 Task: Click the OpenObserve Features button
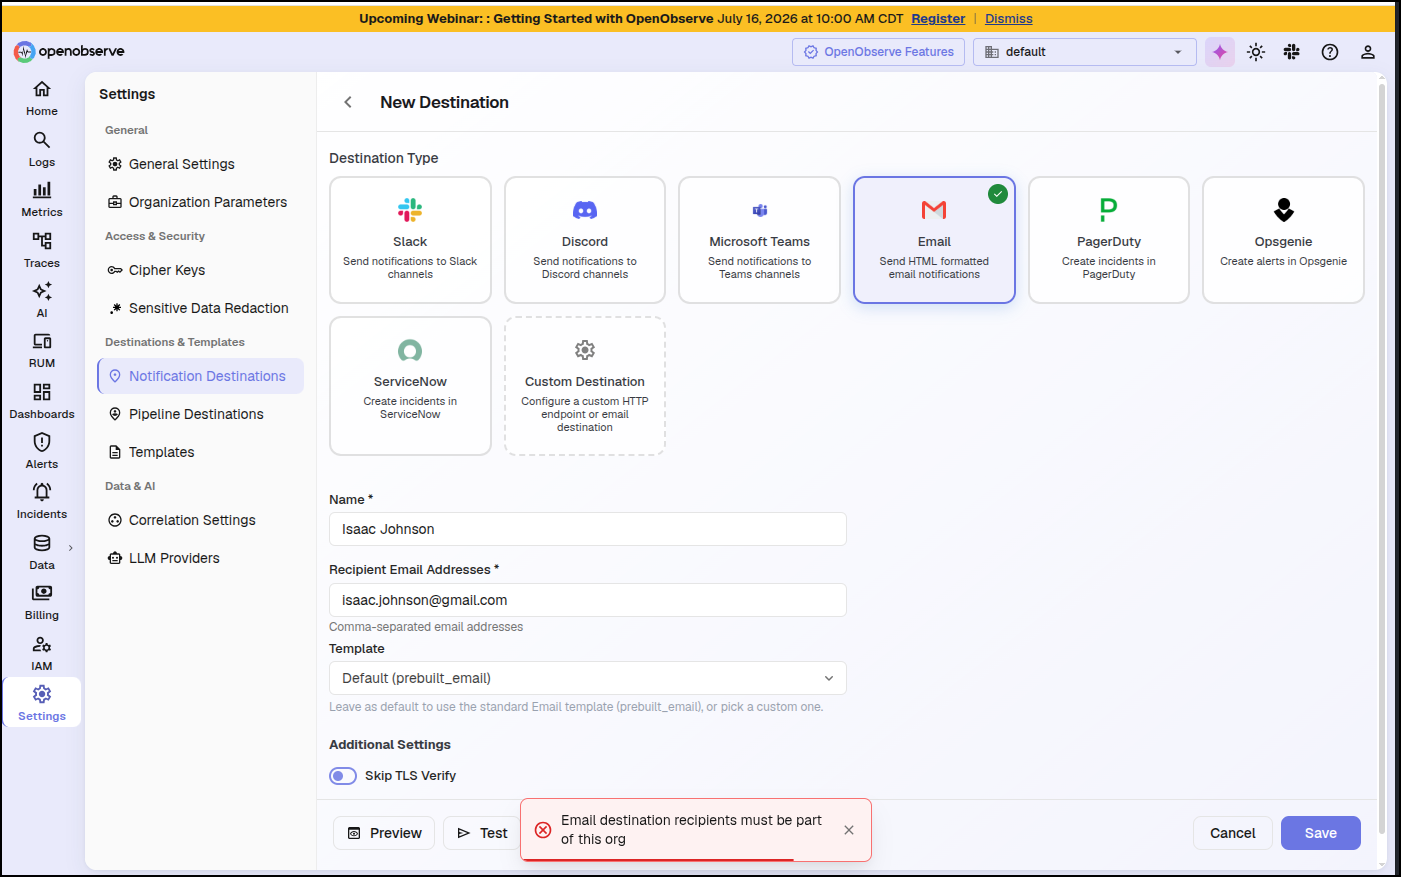pyautogui.click(x=879, y=52)
